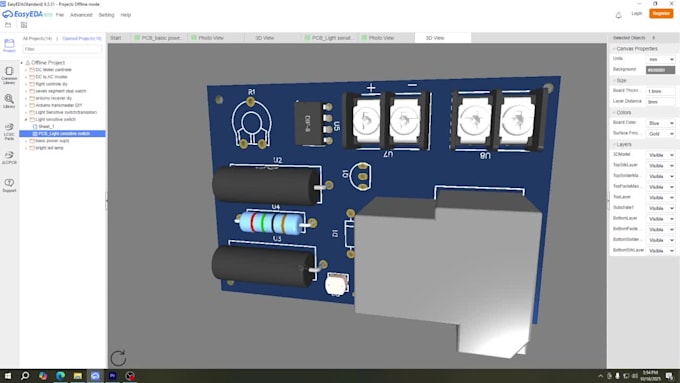Change BottomPasteMask visibility dropdown
Screen dimensions: 680x383
[660, 229]
